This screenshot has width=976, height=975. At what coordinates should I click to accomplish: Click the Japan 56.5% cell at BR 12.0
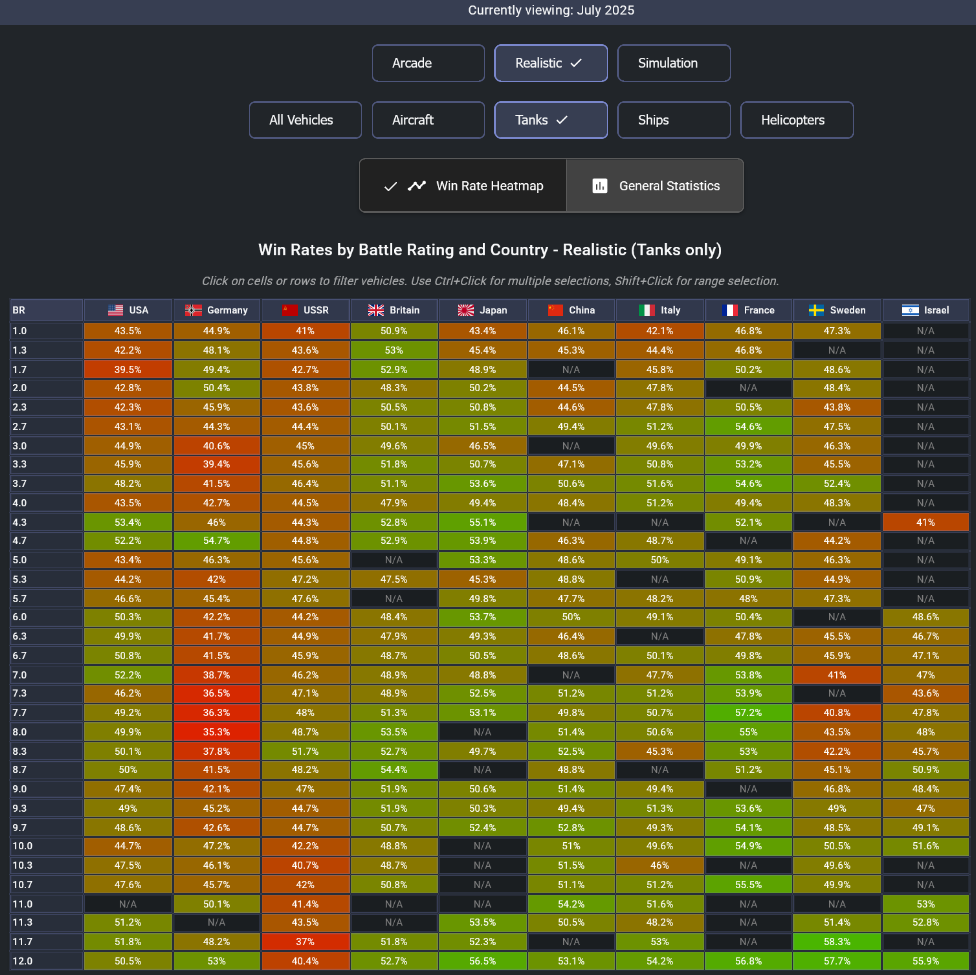pyautogui.click(x=482, y=961)
